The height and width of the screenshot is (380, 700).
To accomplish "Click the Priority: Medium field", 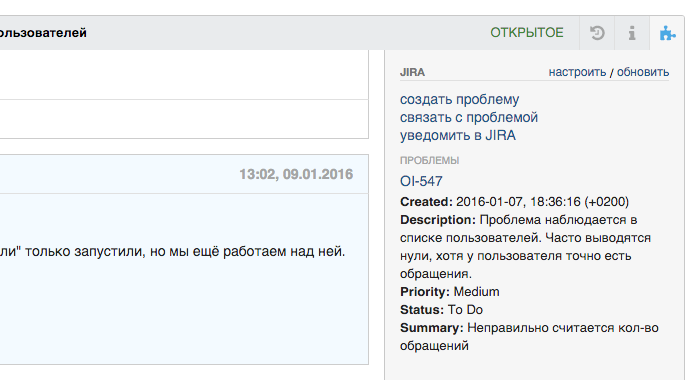I will pos(450,292).
